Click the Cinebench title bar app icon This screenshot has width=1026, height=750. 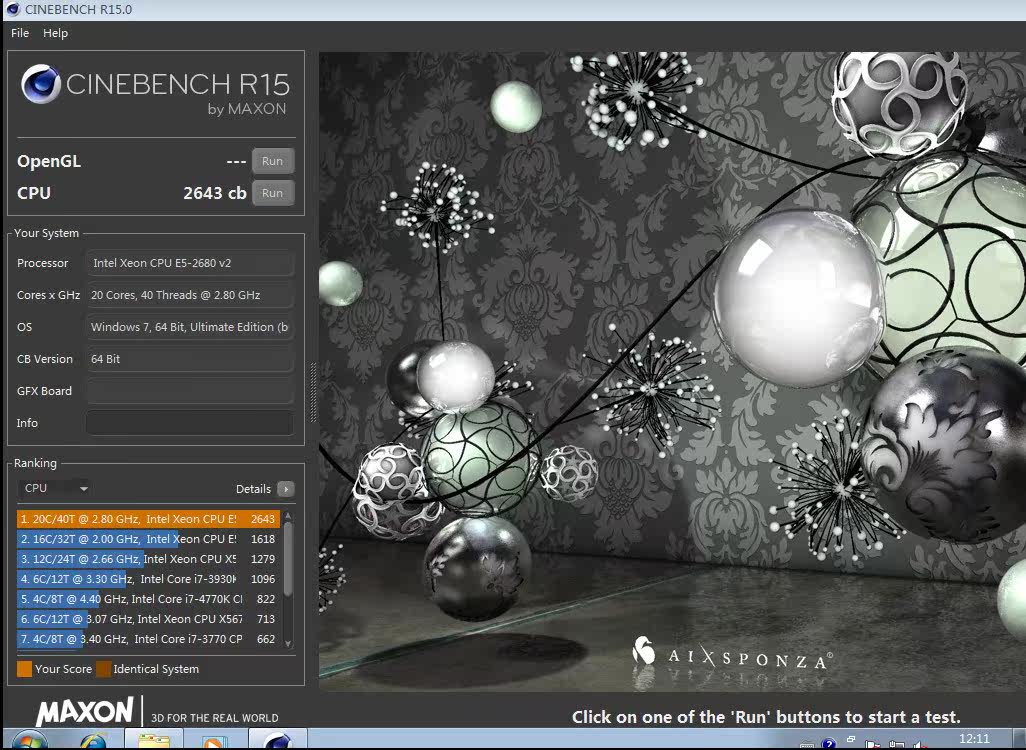pyautogui.click(x=12, y=9)
